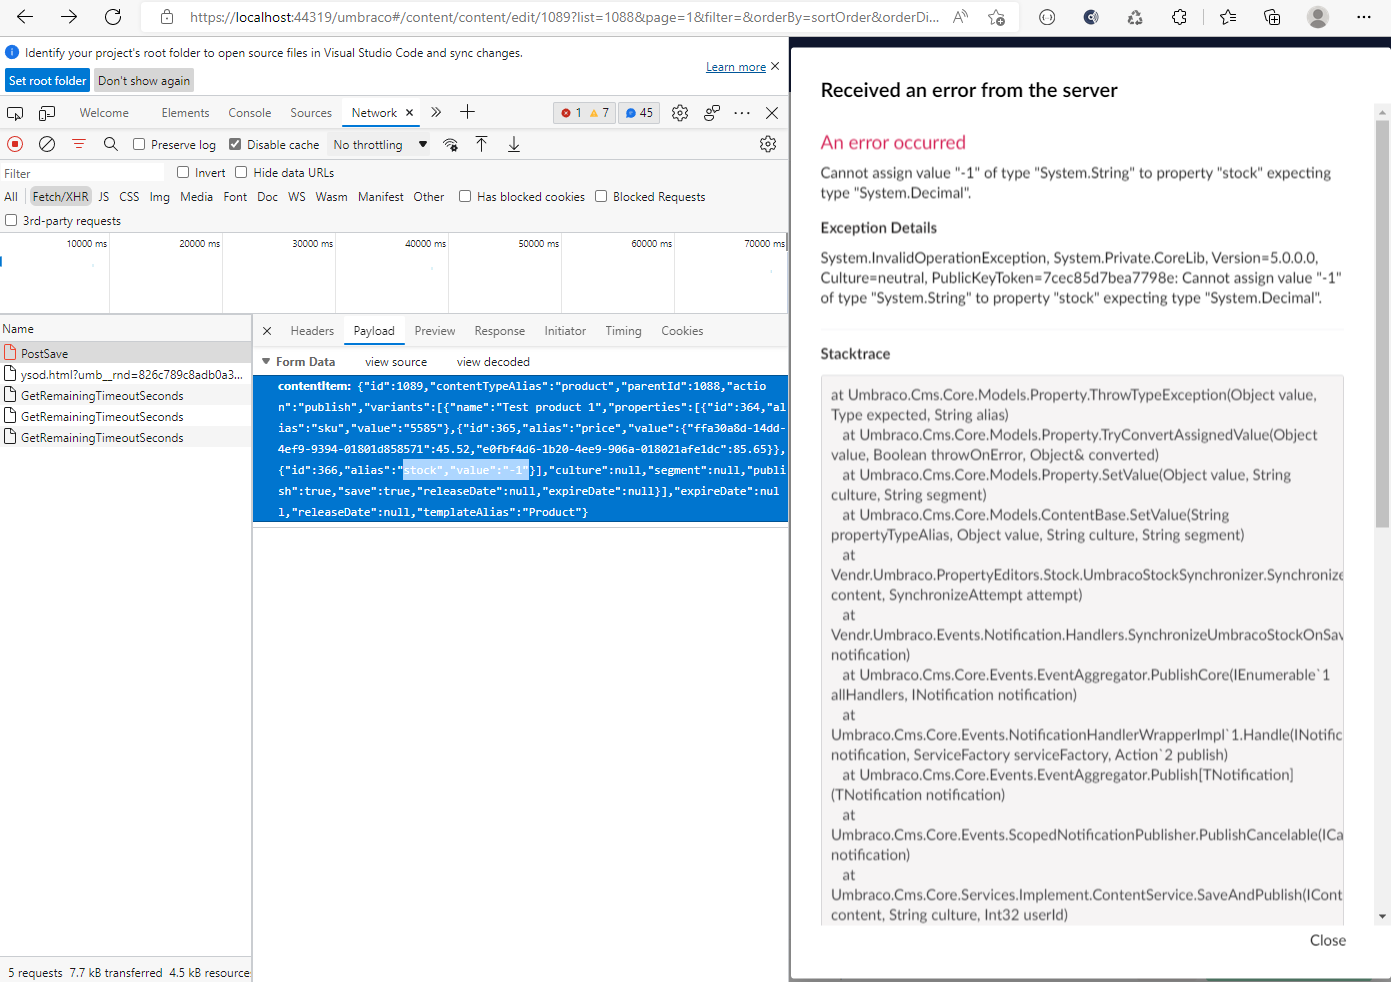Open the Headers tab of request
Image resolution: width=1391 pixels, height=982 pixels.
[312, 331]
